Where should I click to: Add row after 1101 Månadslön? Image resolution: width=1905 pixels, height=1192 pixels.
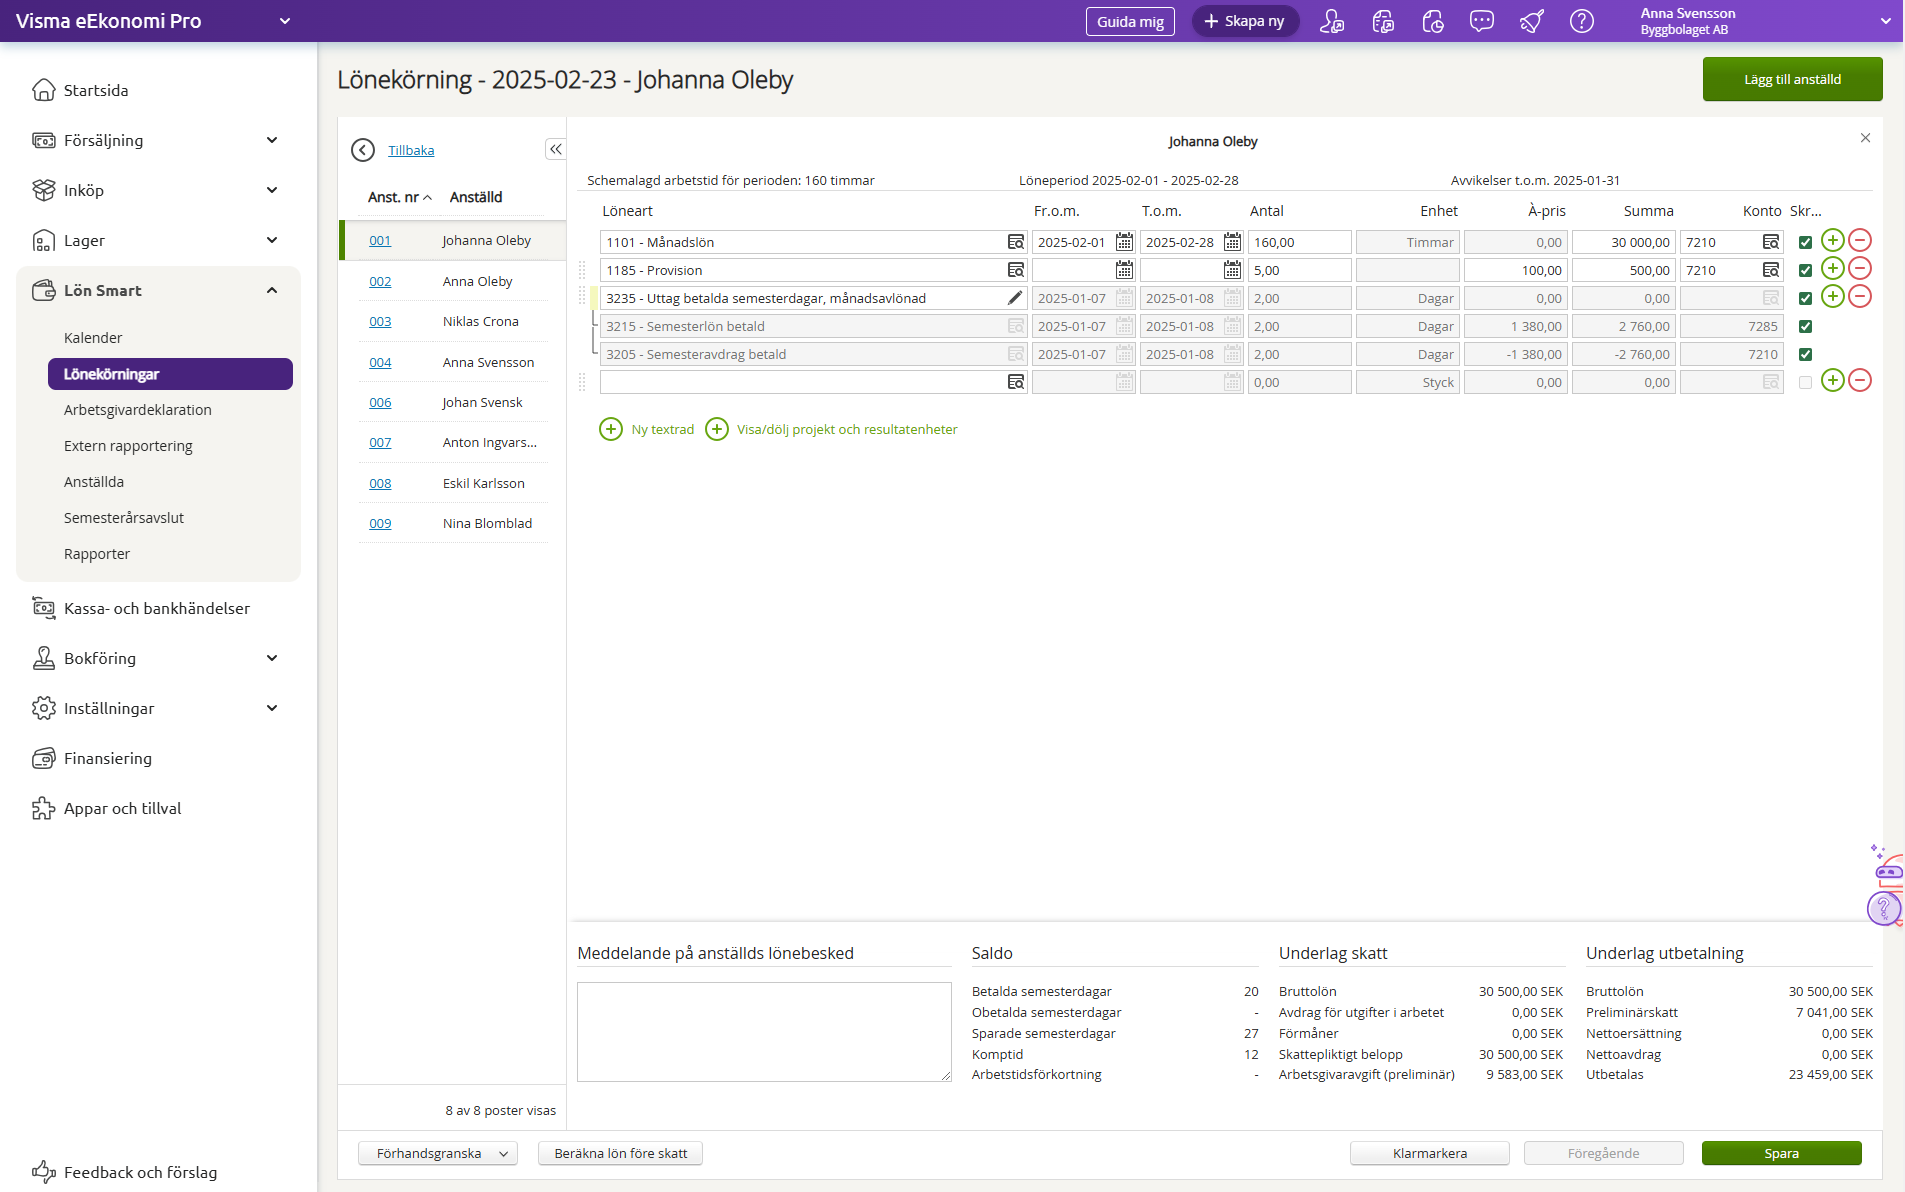[x=1832, y=240]
